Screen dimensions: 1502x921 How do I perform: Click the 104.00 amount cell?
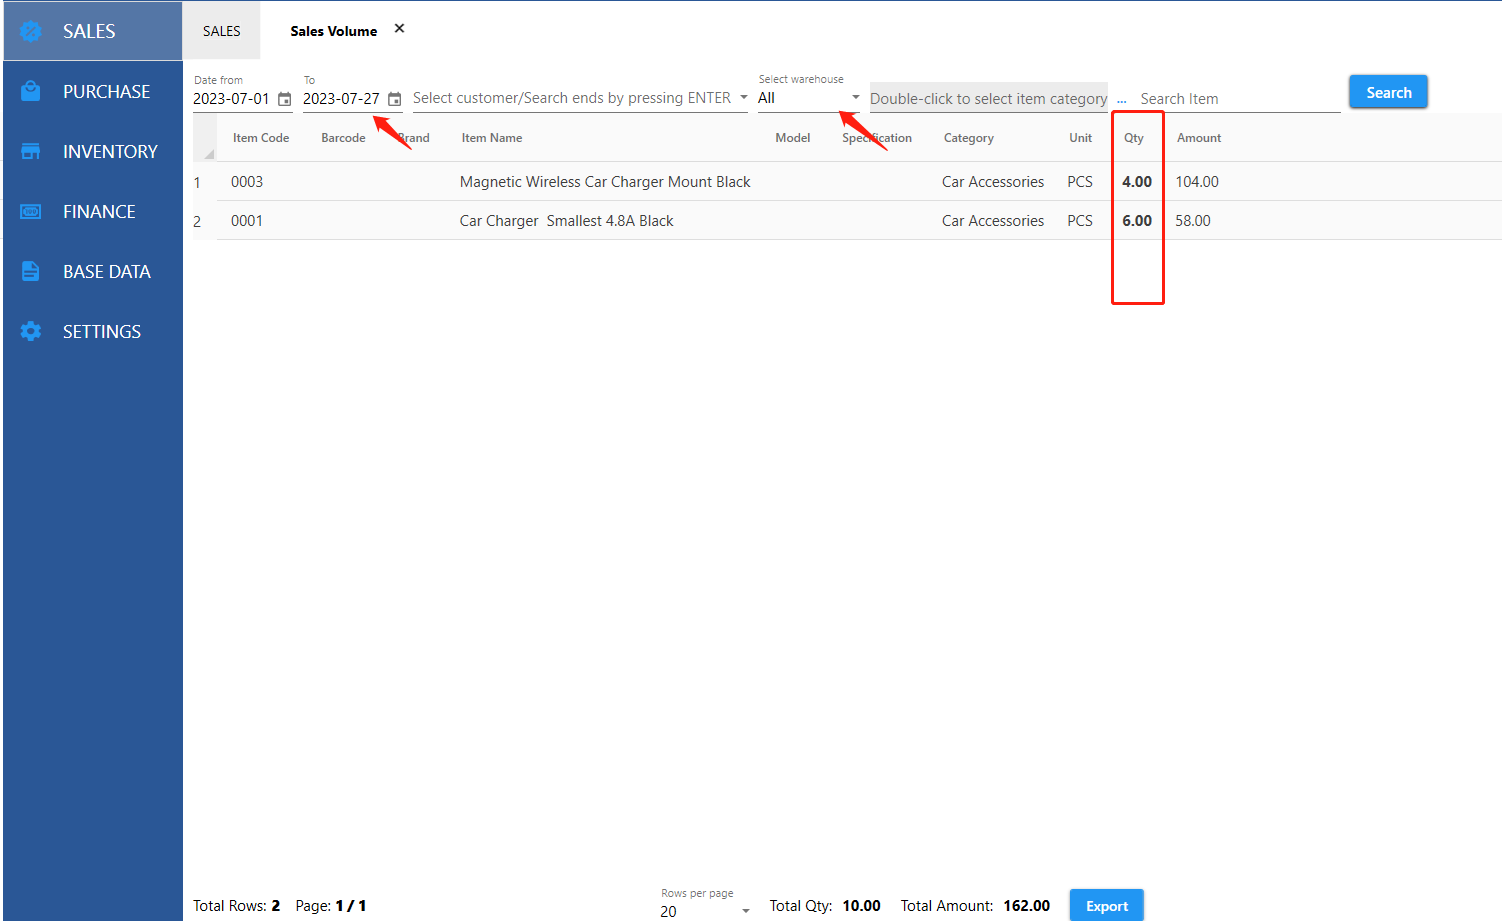[x=1197, y=182]
